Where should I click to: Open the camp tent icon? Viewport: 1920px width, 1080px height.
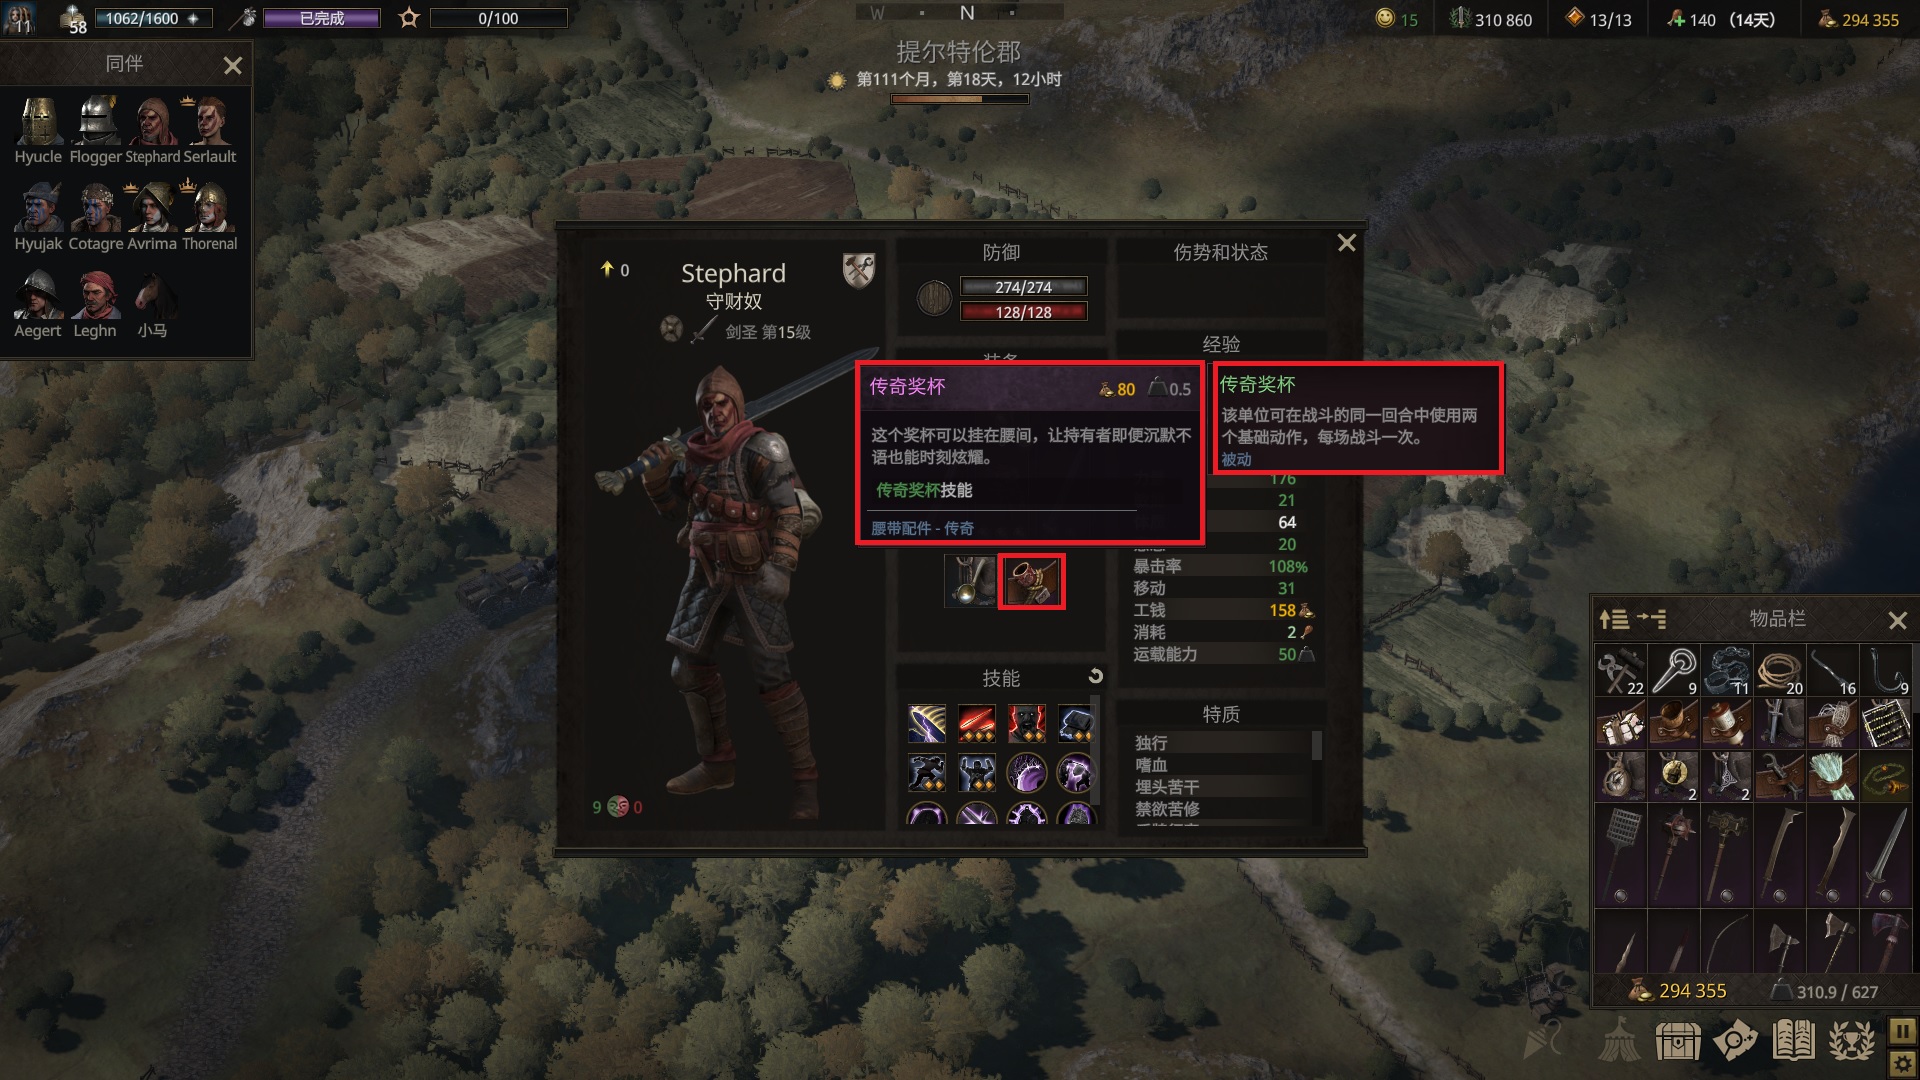coord(1618,1041)
